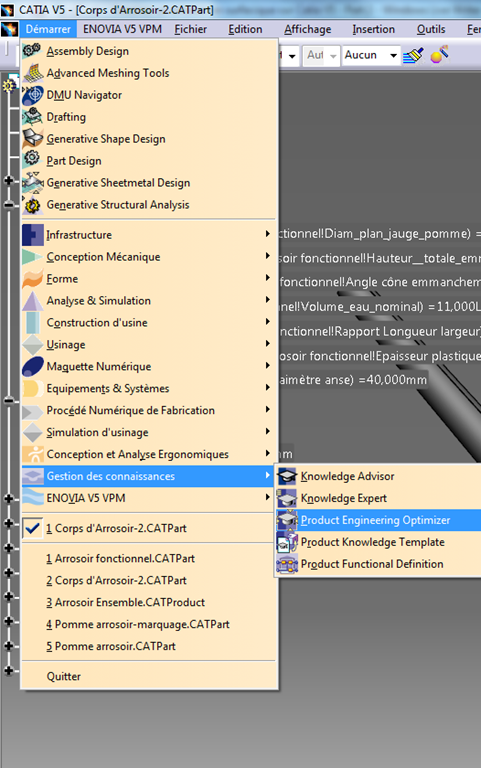Choose Gestion des connaissances entry

(149, 476)
